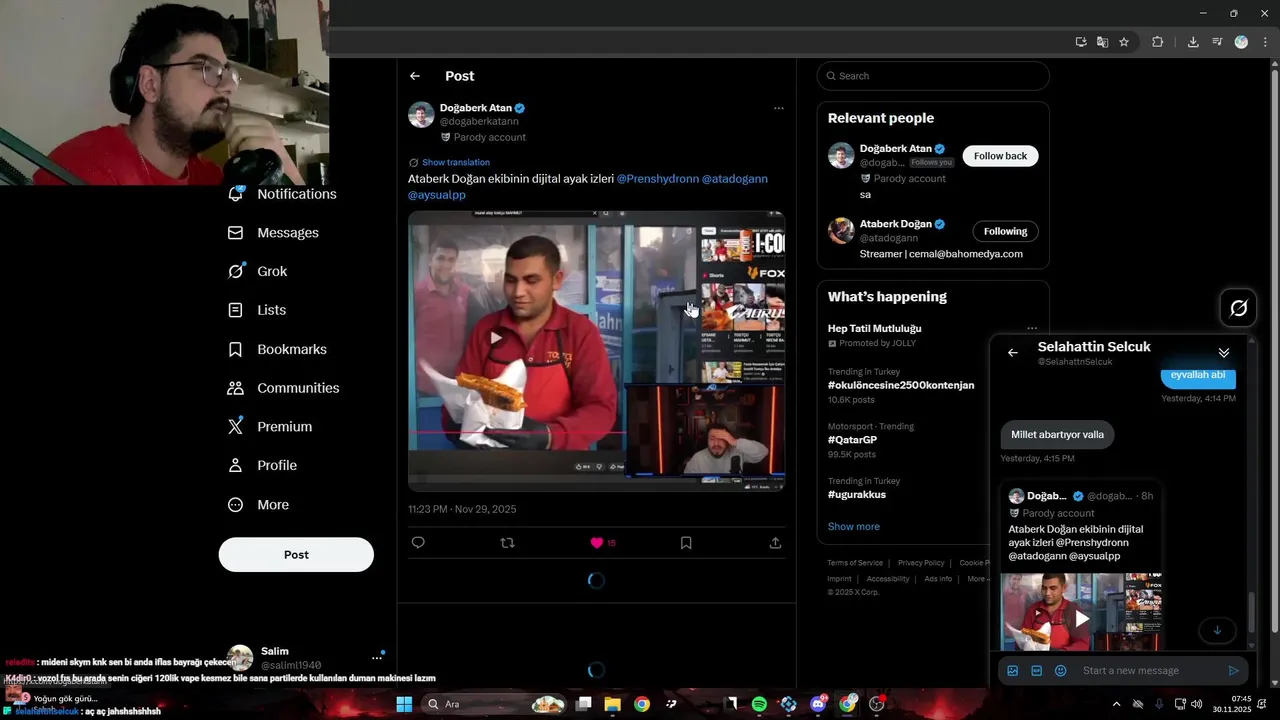Open Spotify from the taskbar
1280x720 pixels.
click(759, 704)
